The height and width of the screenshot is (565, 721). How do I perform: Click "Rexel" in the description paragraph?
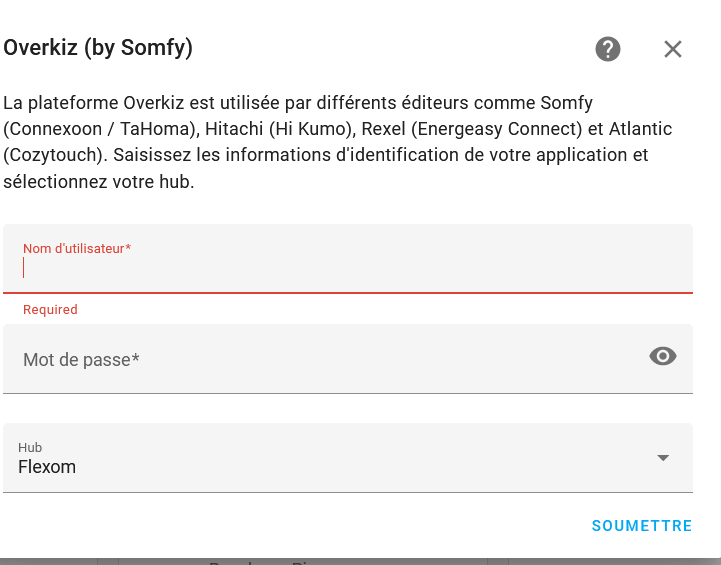coord(385,129)
